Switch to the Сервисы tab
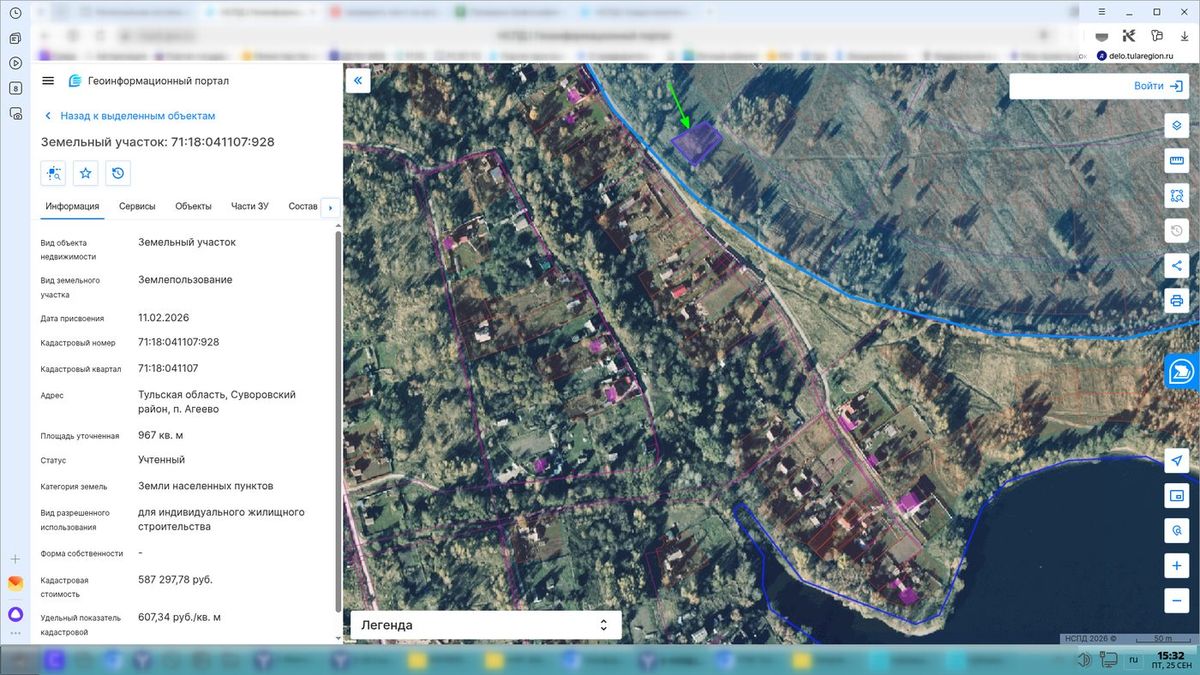The height and width of the screenshot is (675, 1200). 137,206
